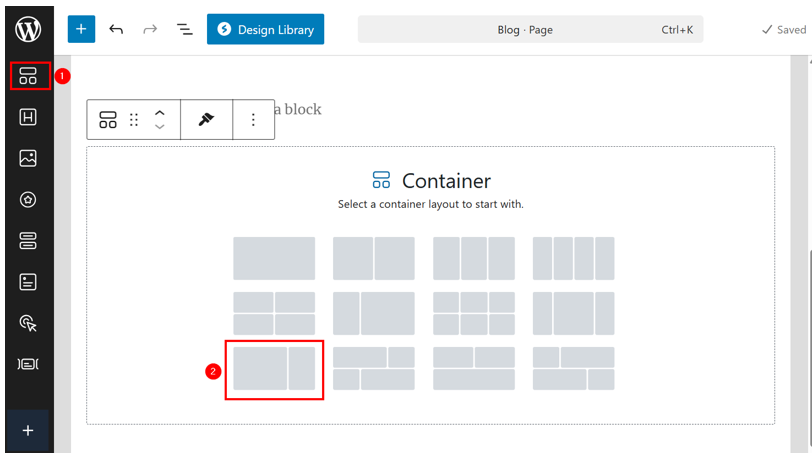Insert the star circle icon block from the sidebar
Image resolution: width=812 pixels, height=453 pixels.
tap(28, 199)
